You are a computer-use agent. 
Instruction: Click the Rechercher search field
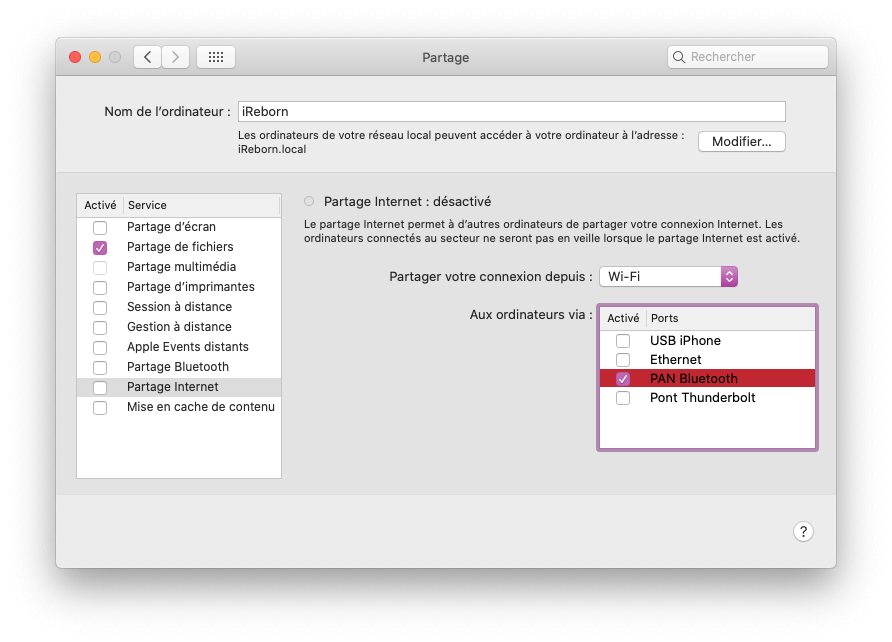pos(755,57)
